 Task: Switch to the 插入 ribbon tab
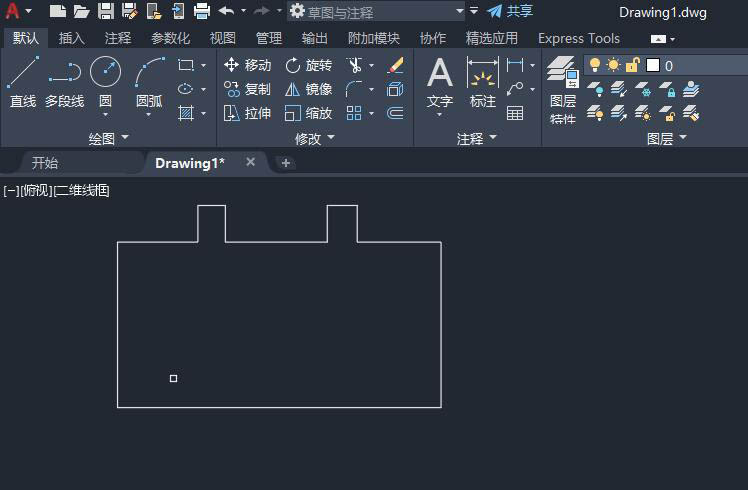(72, 38)
